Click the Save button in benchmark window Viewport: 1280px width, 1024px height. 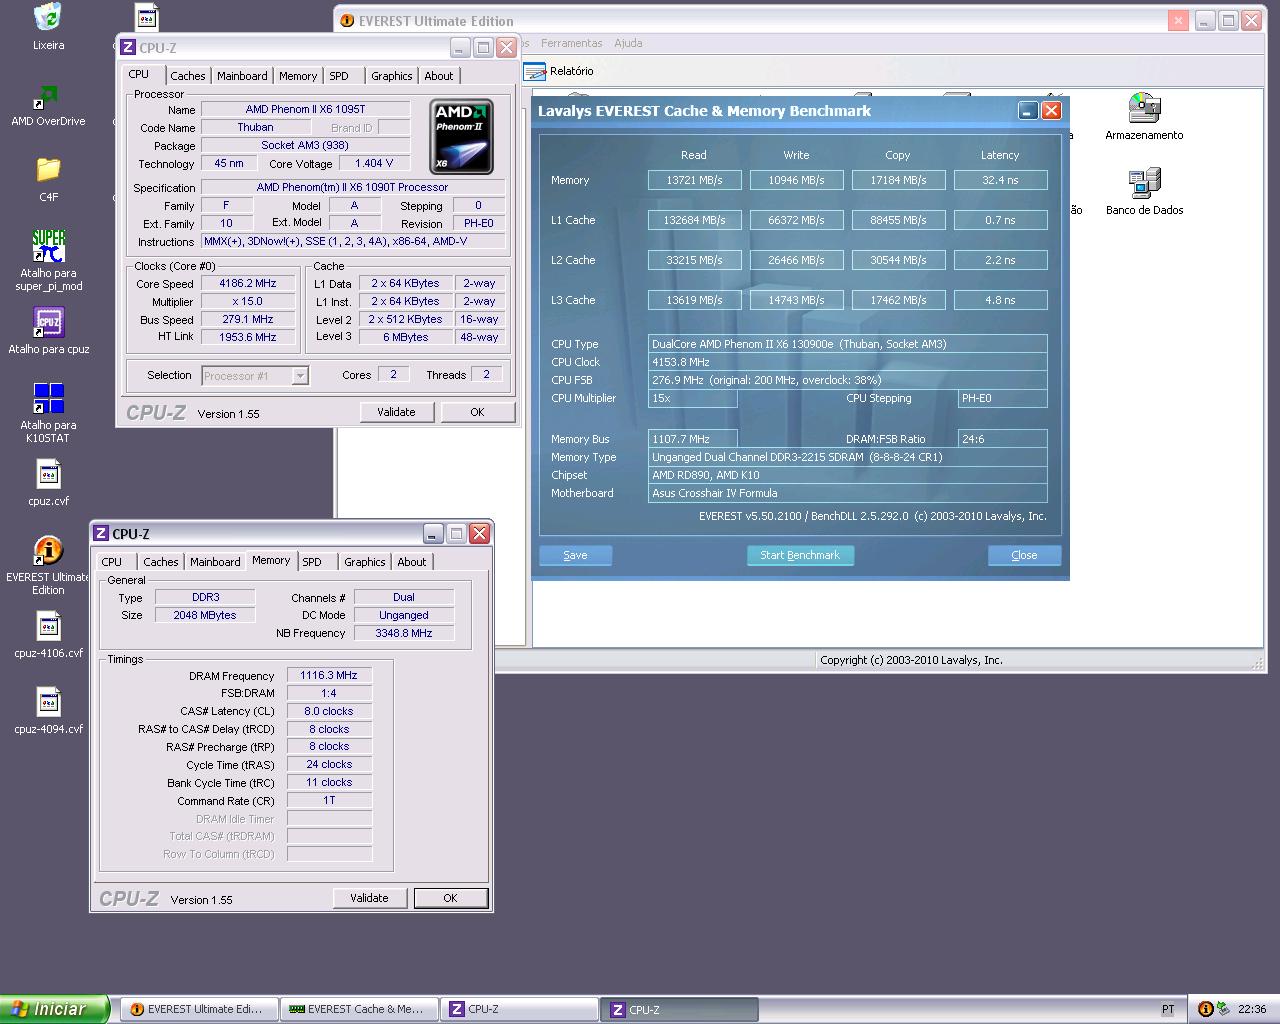575,555
